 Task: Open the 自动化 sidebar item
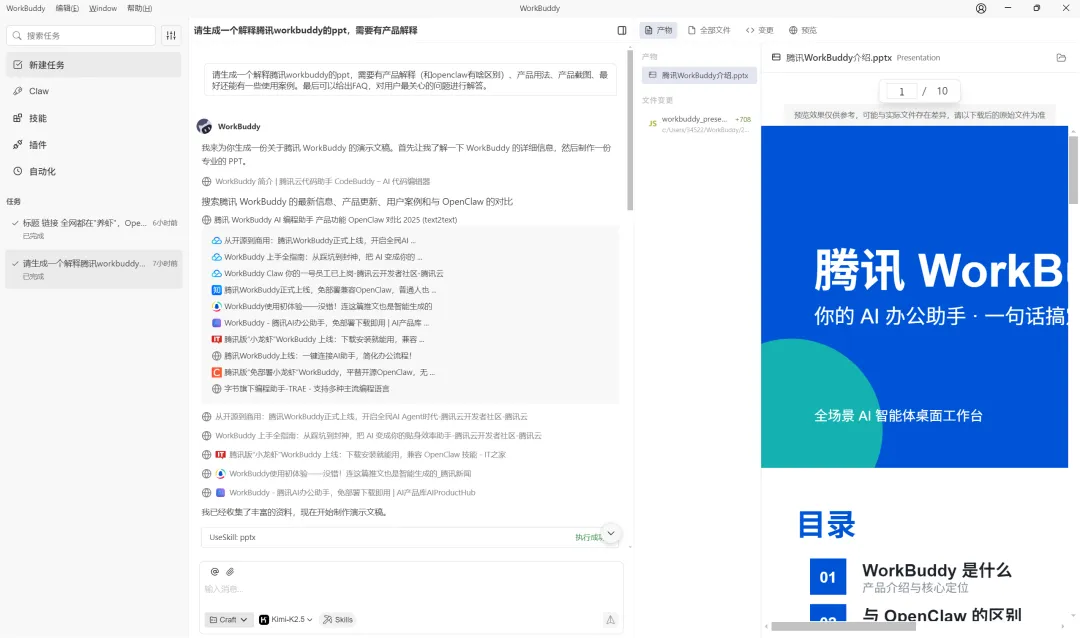click(94, 172)
